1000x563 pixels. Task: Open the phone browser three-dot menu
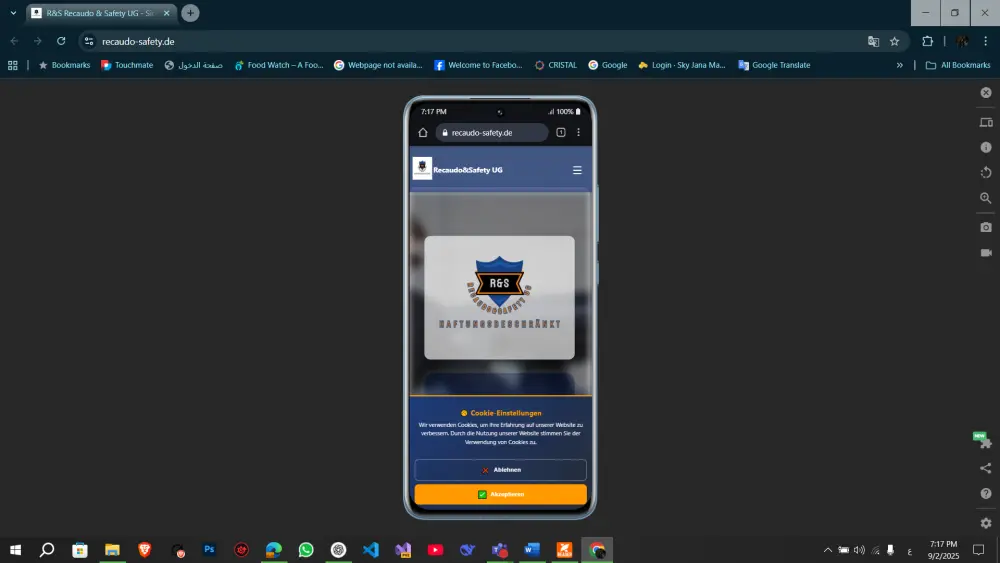(578, 133)
